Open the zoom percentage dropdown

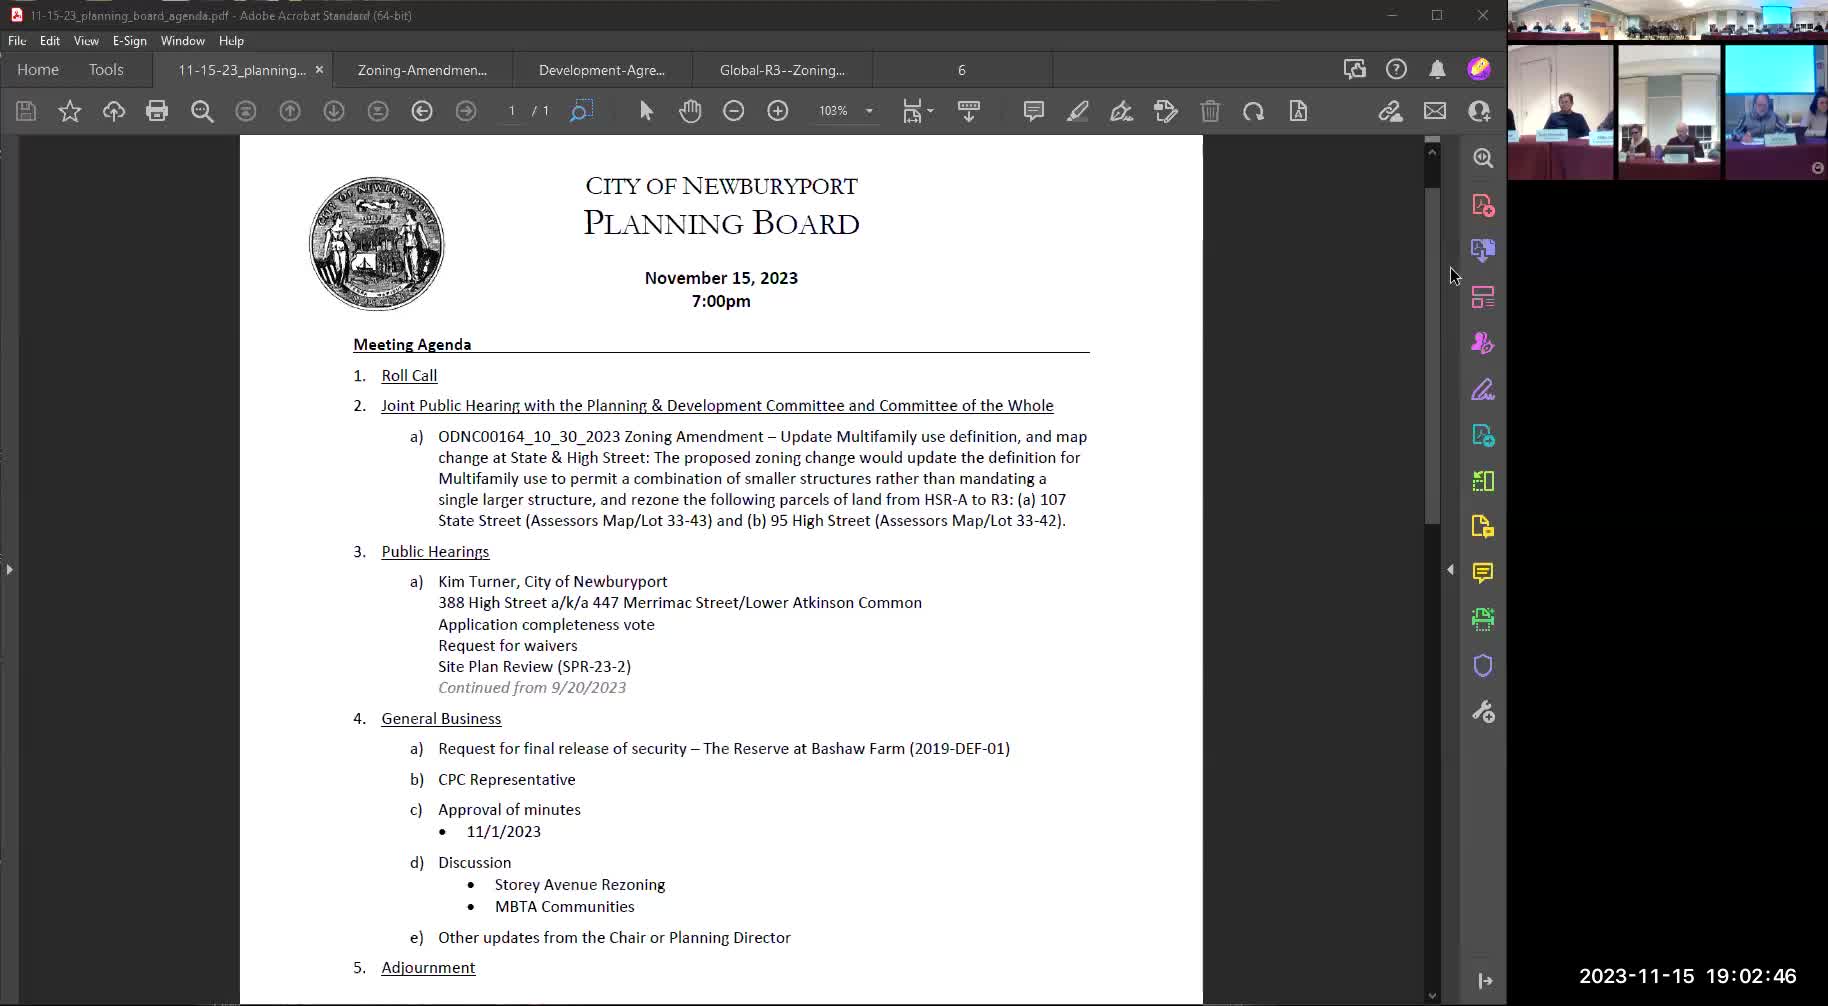tap(869, 111)
